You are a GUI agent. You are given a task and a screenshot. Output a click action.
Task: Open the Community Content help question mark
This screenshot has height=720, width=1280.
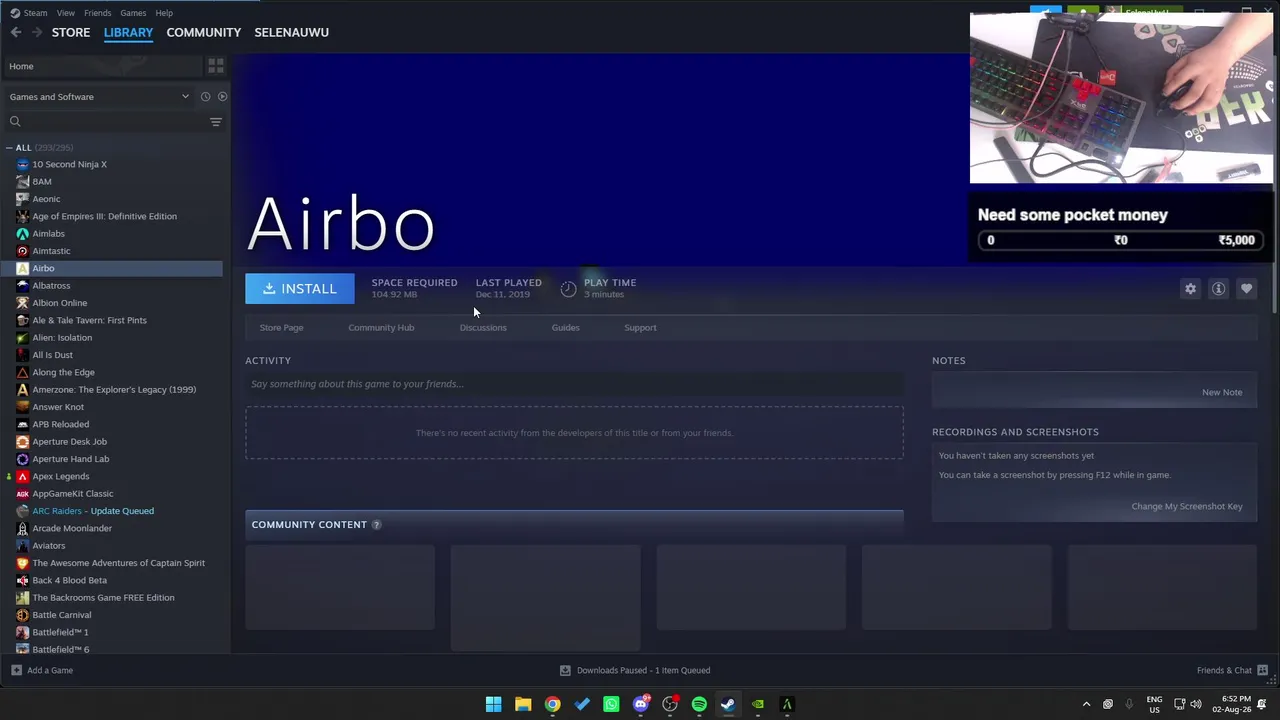pos(376,525)
